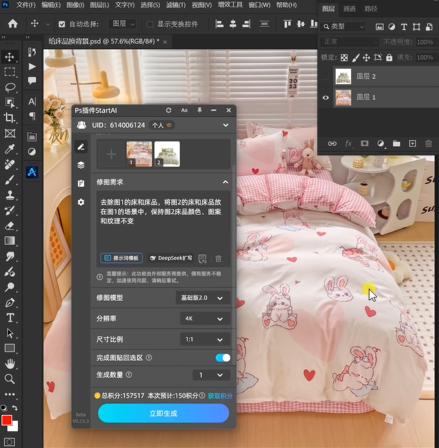439x448 pixels.
Task: Open the 正常 blend mode dropdown
Action: click(x=350, y=42)
